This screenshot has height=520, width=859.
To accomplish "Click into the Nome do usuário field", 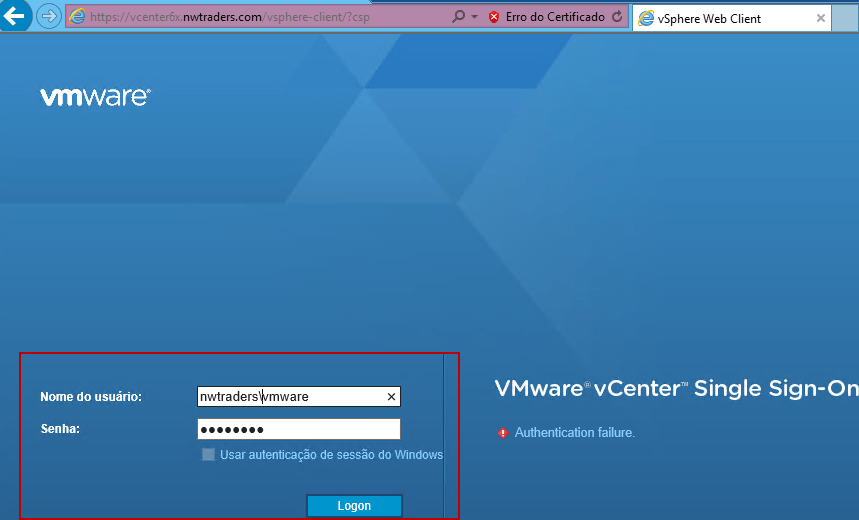I will point(290,397).
